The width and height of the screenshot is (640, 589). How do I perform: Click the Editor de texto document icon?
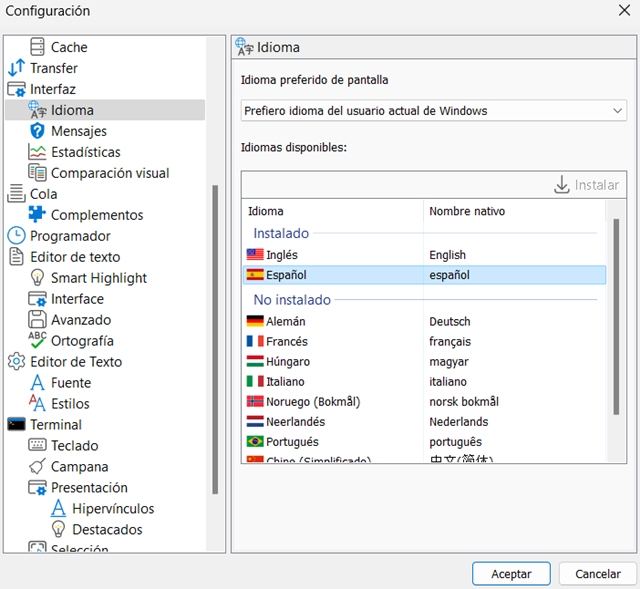click(x=16, y=257)
